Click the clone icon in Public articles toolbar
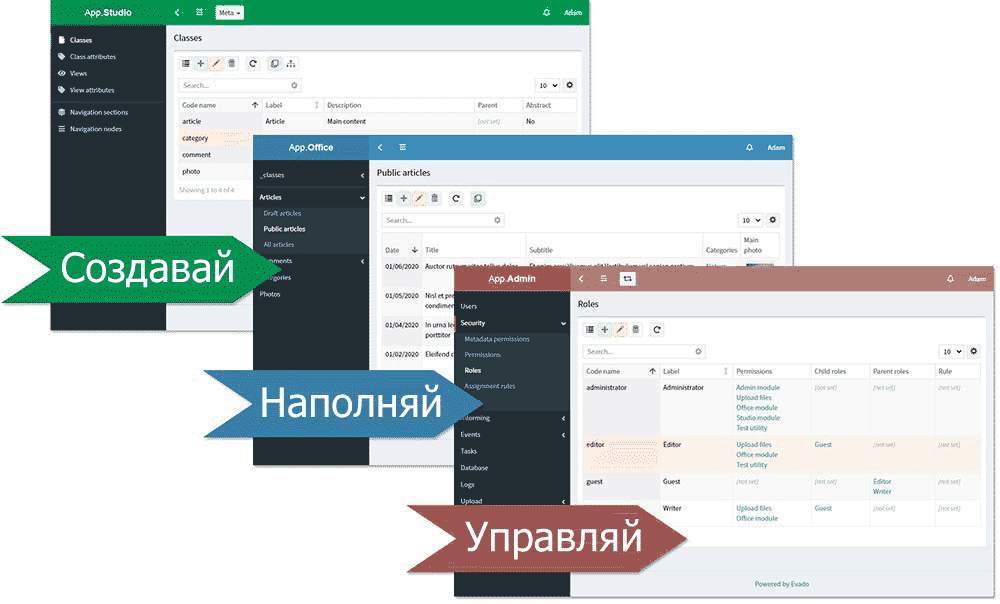Viewport: 1000px width, 604px height. 478,198
